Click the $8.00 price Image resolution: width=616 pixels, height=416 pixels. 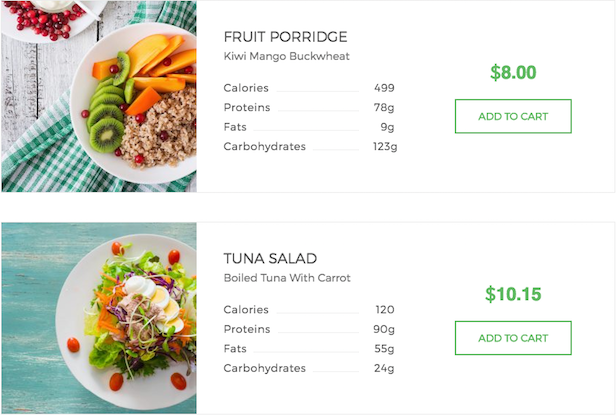(x=513, y=72)
